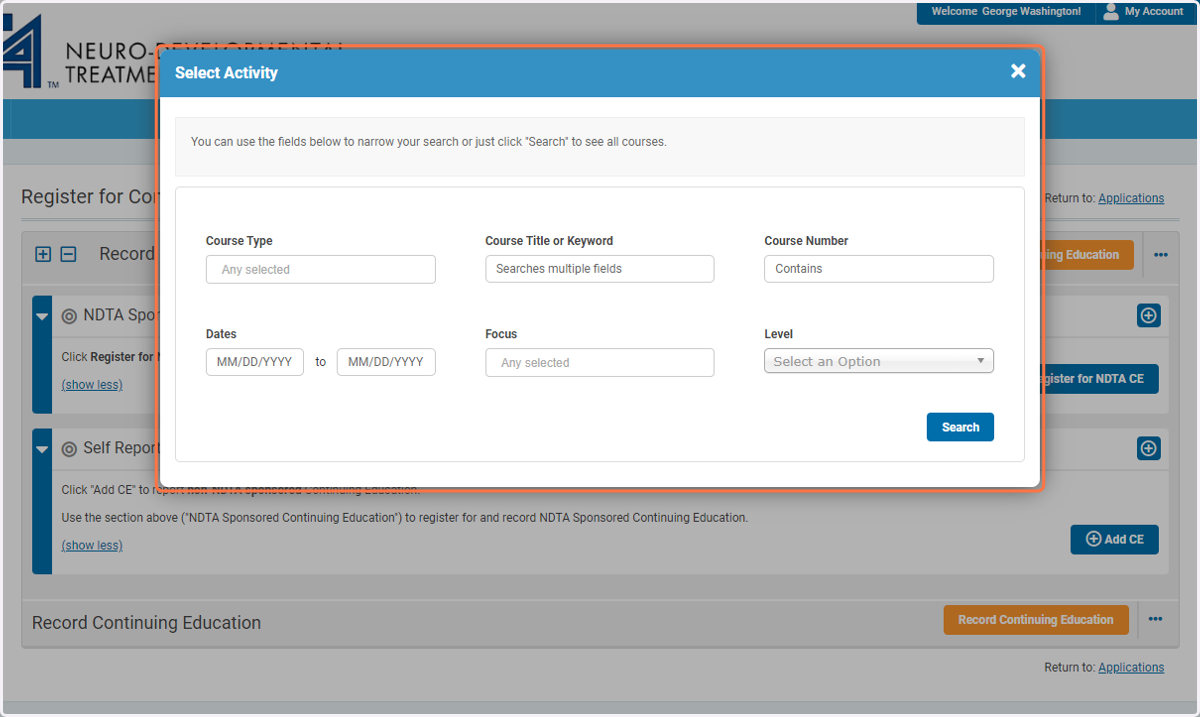This screenshot has height=717, width=1200.
Task: Close the Select Activity dialog
Action: [x=1018, y=71]
